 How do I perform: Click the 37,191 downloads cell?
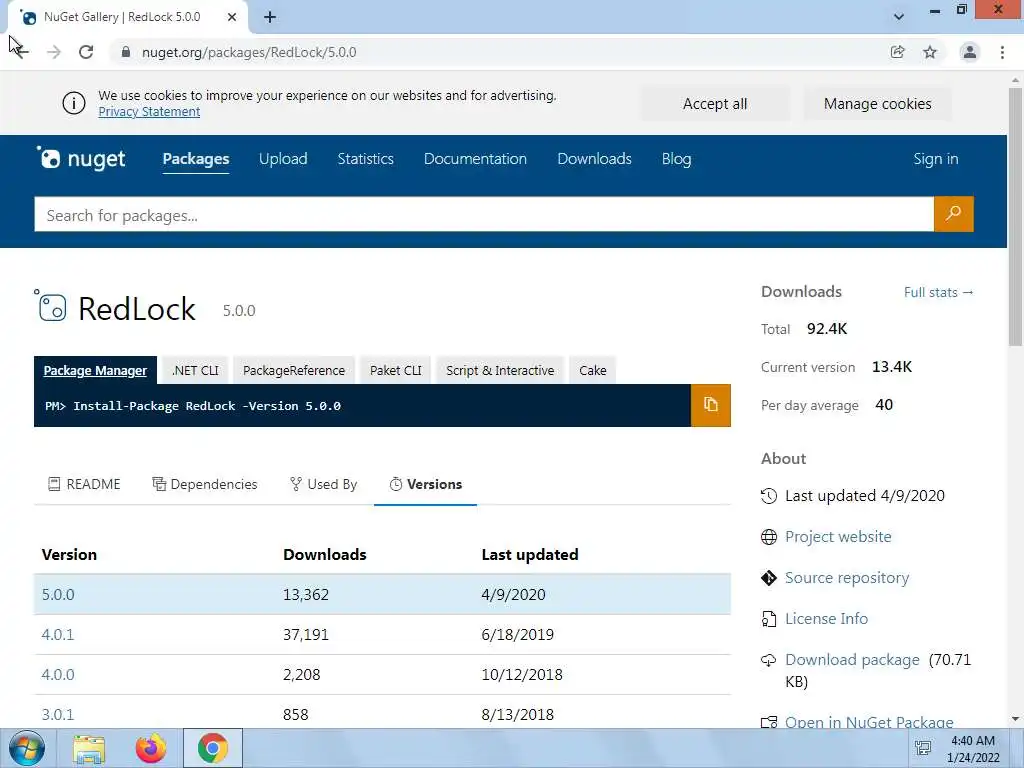[x=306, y=634]
